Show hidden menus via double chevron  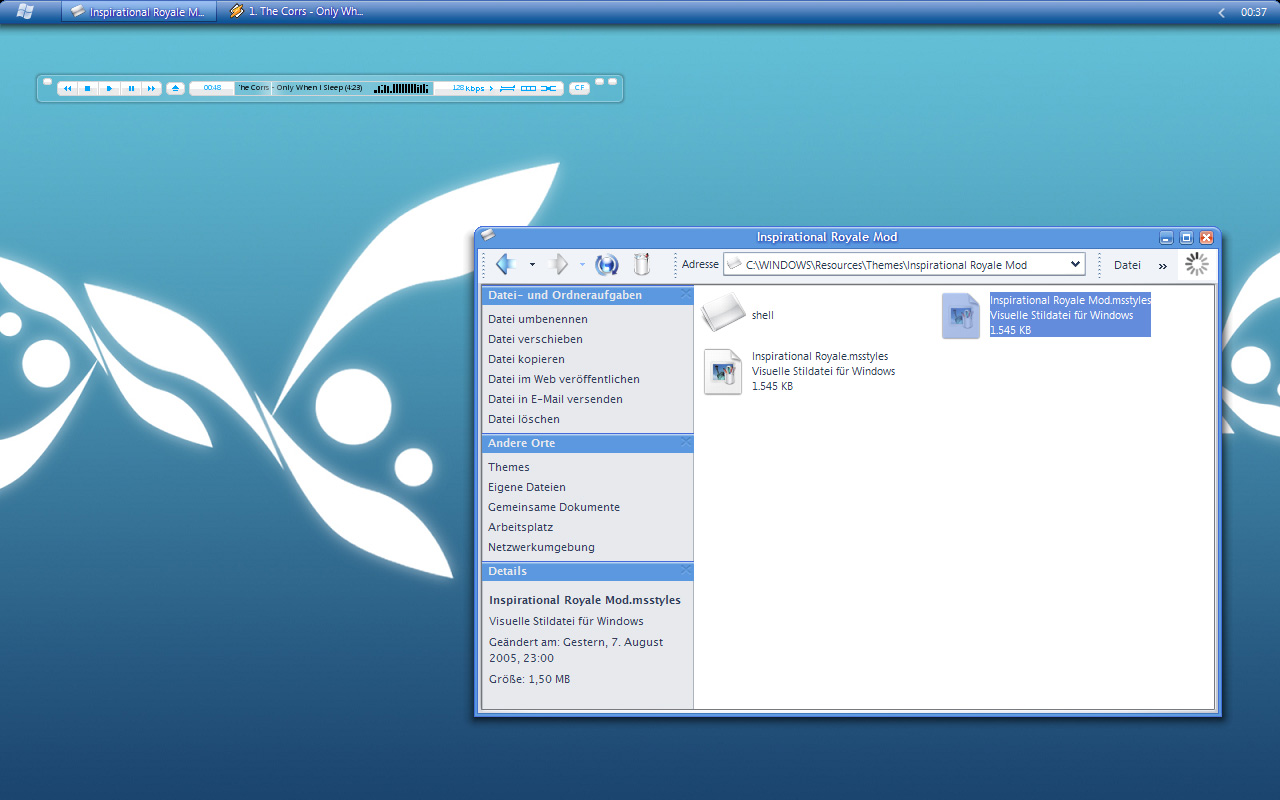1163,266
